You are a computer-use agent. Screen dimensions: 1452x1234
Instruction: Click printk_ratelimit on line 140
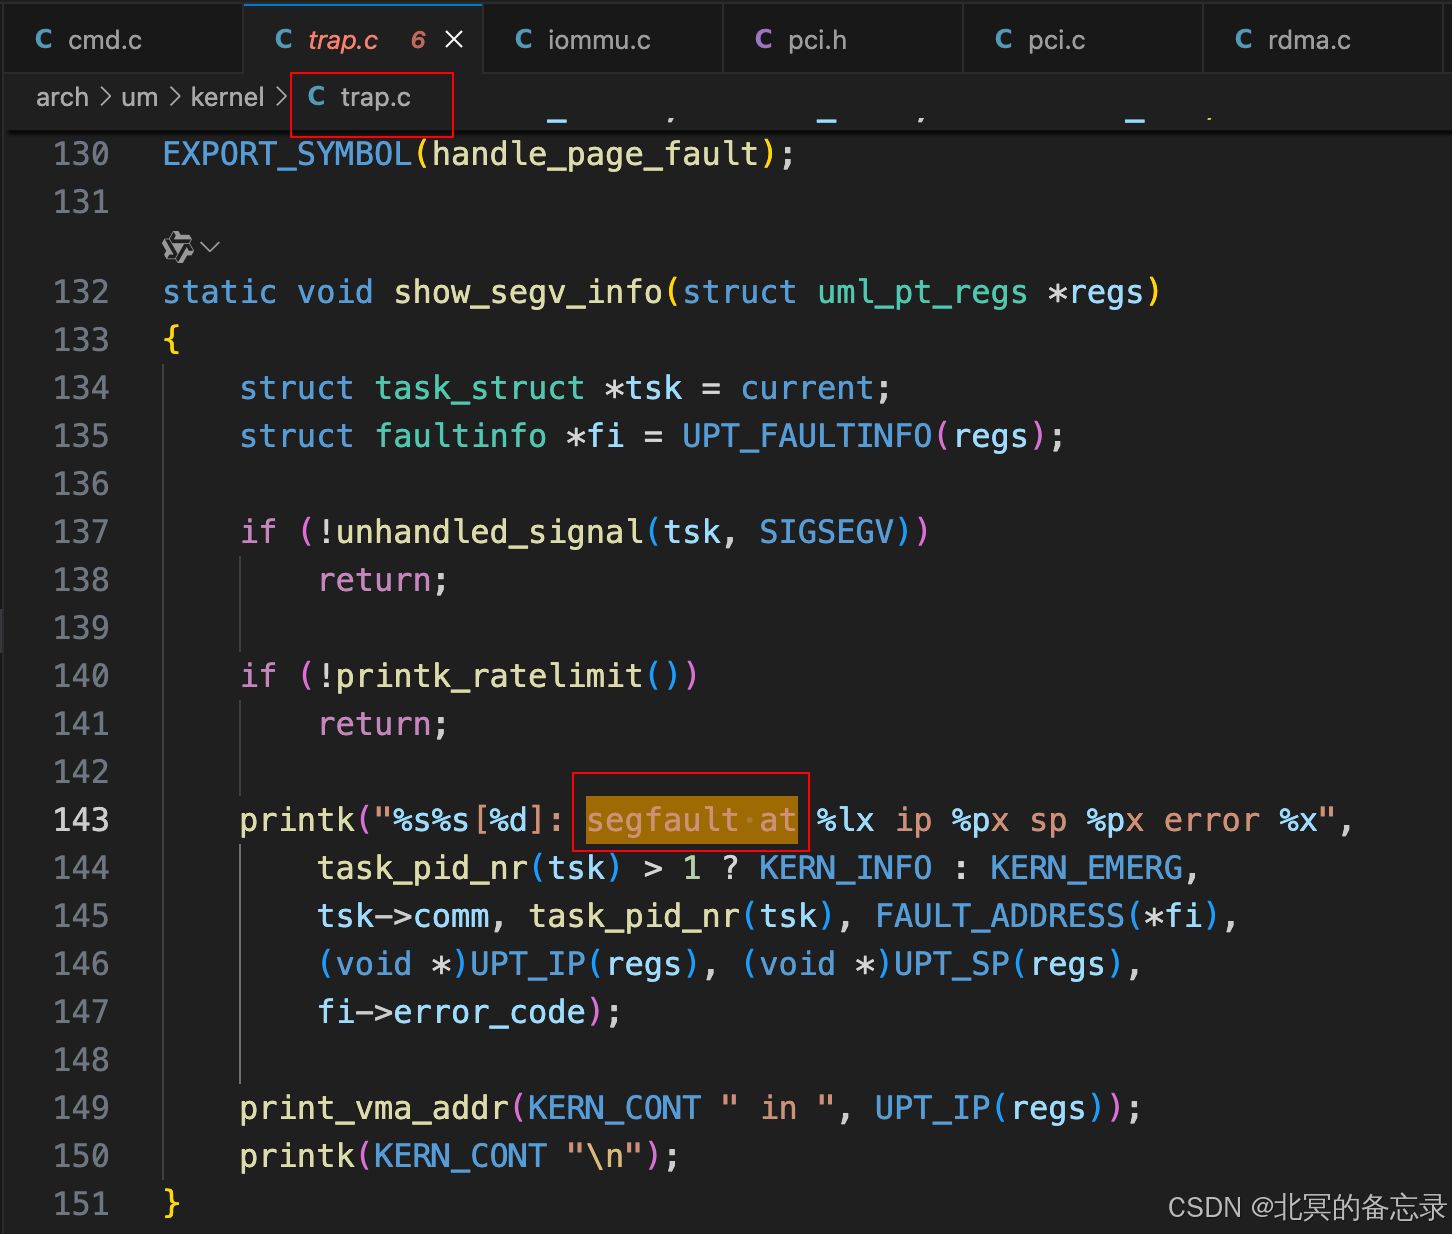coord(490,676)
